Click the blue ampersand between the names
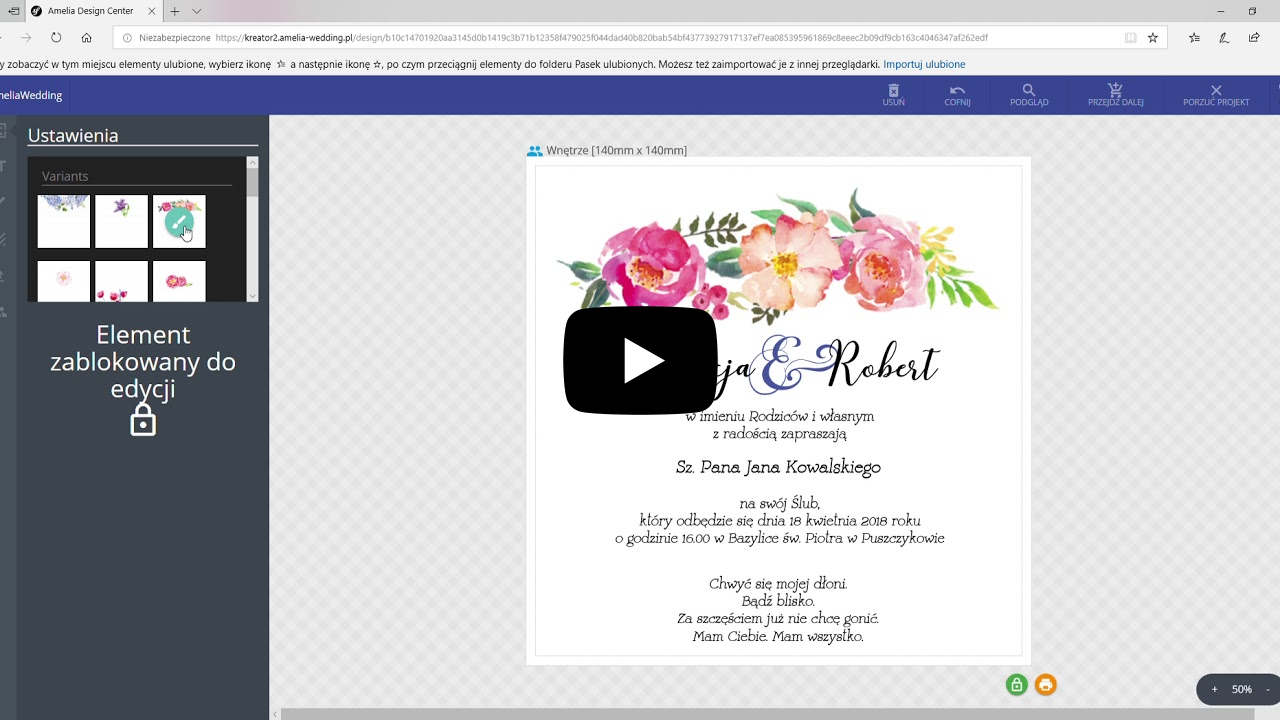 792,365
